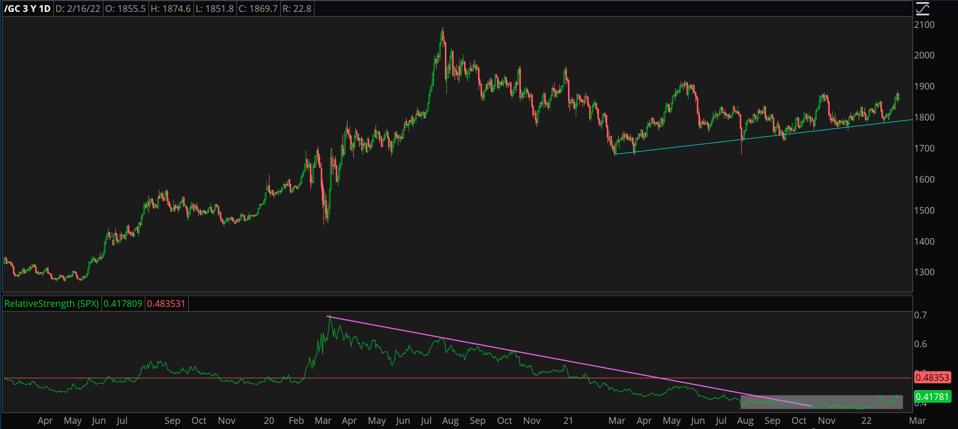Click the green 0.41781 value bubble
958x429 pixels.
(x=932, y=398)
